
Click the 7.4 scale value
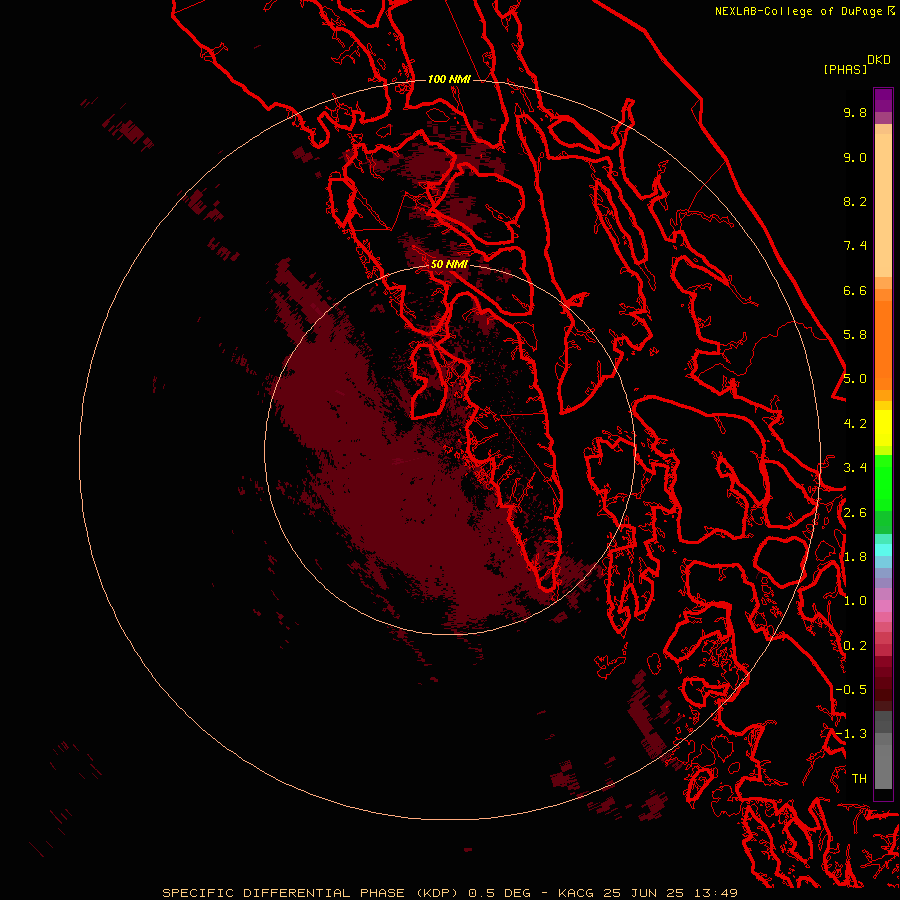click(855, 246)
